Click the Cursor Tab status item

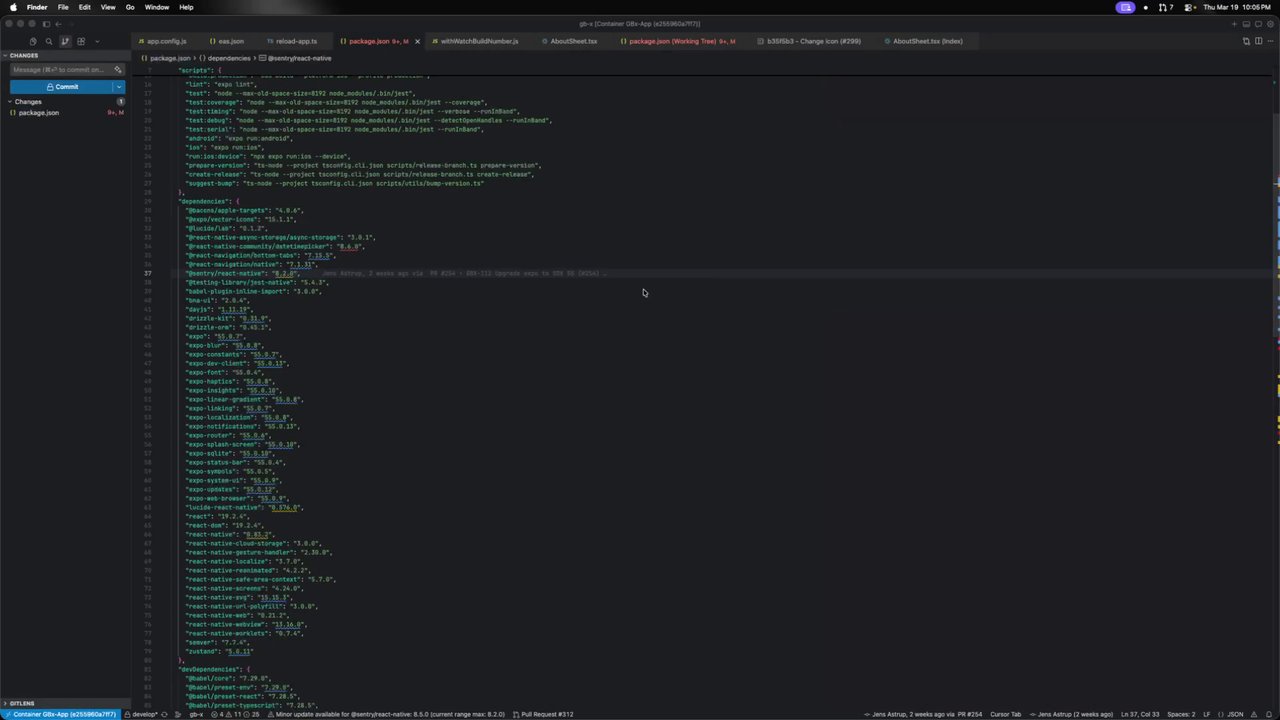click(x=1005, y=714)
